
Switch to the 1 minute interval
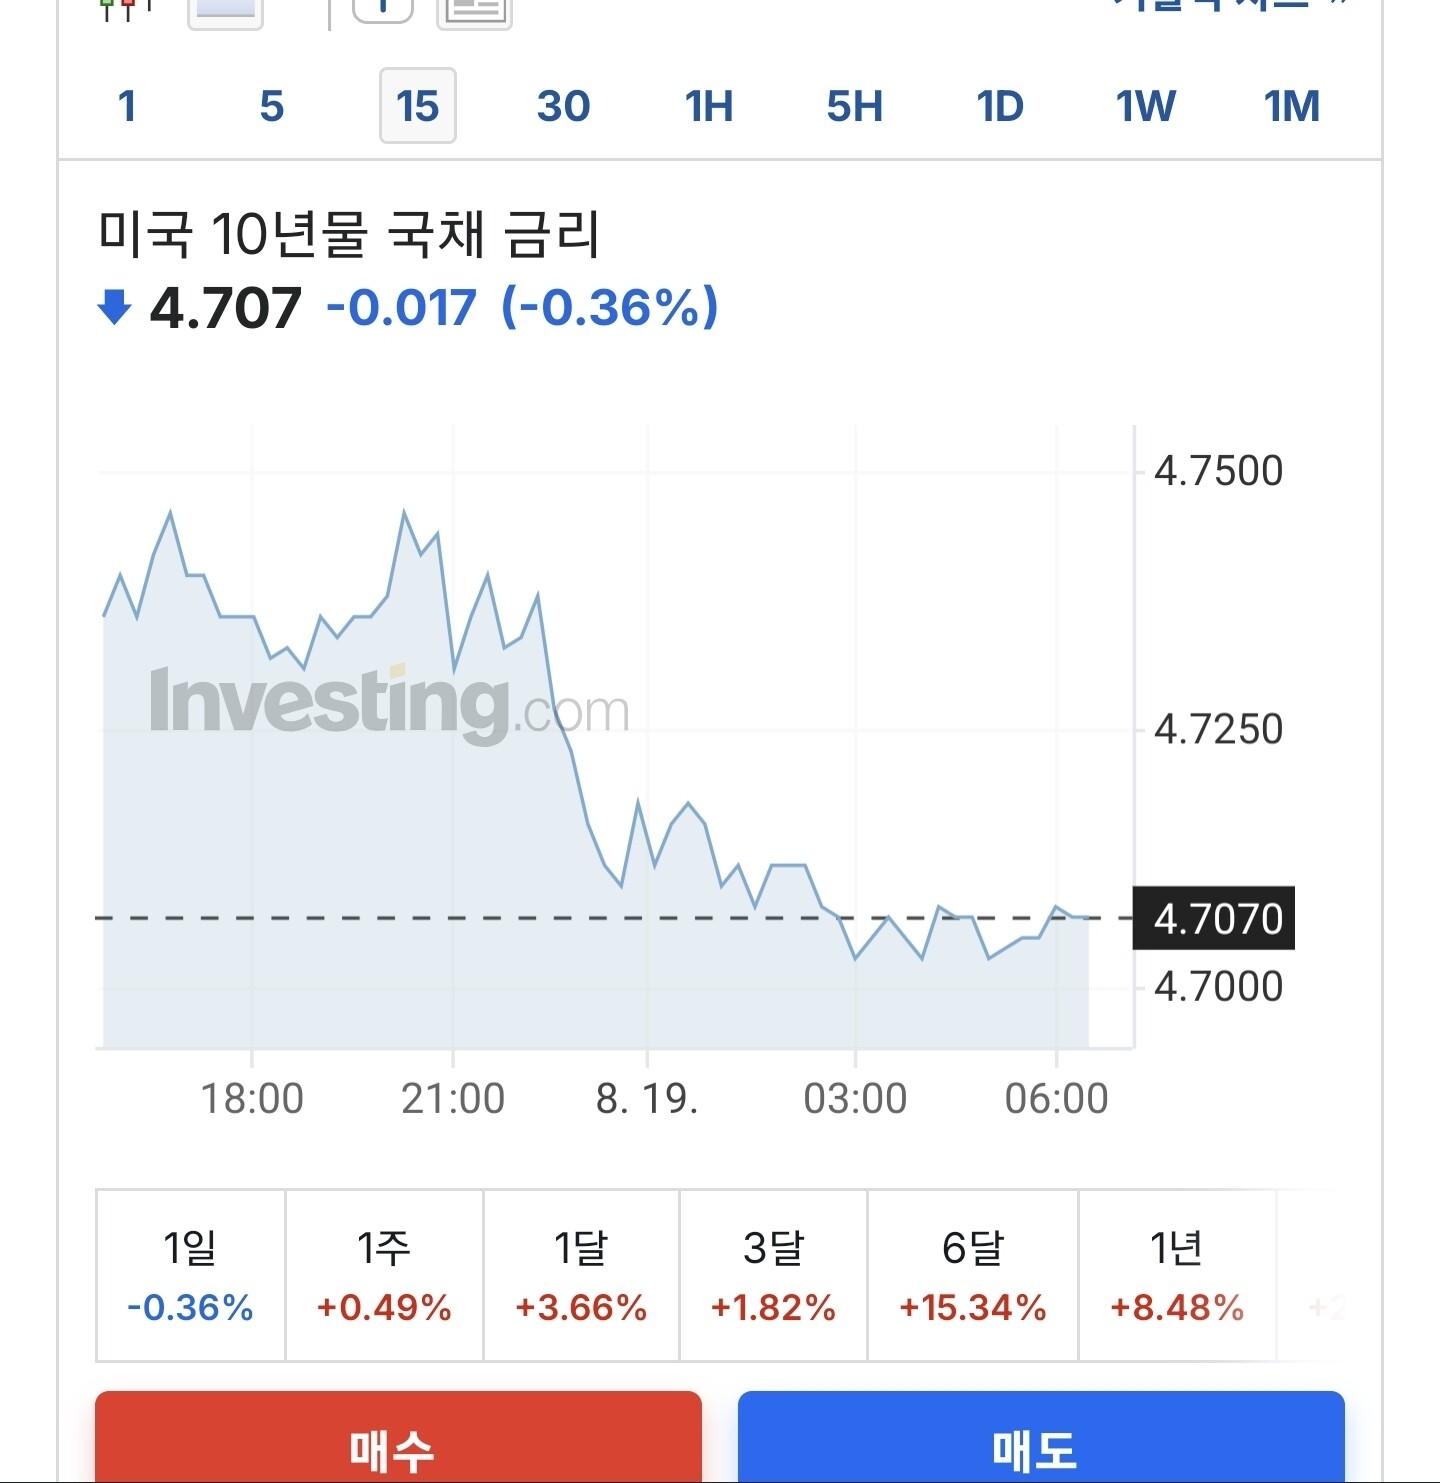(127, 106)
